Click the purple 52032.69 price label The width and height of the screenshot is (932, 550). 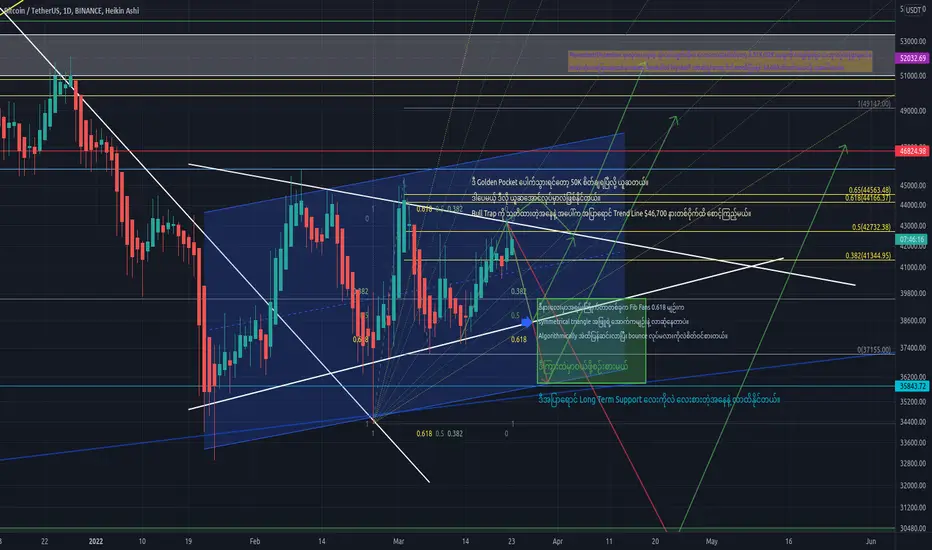click(912, 58)
